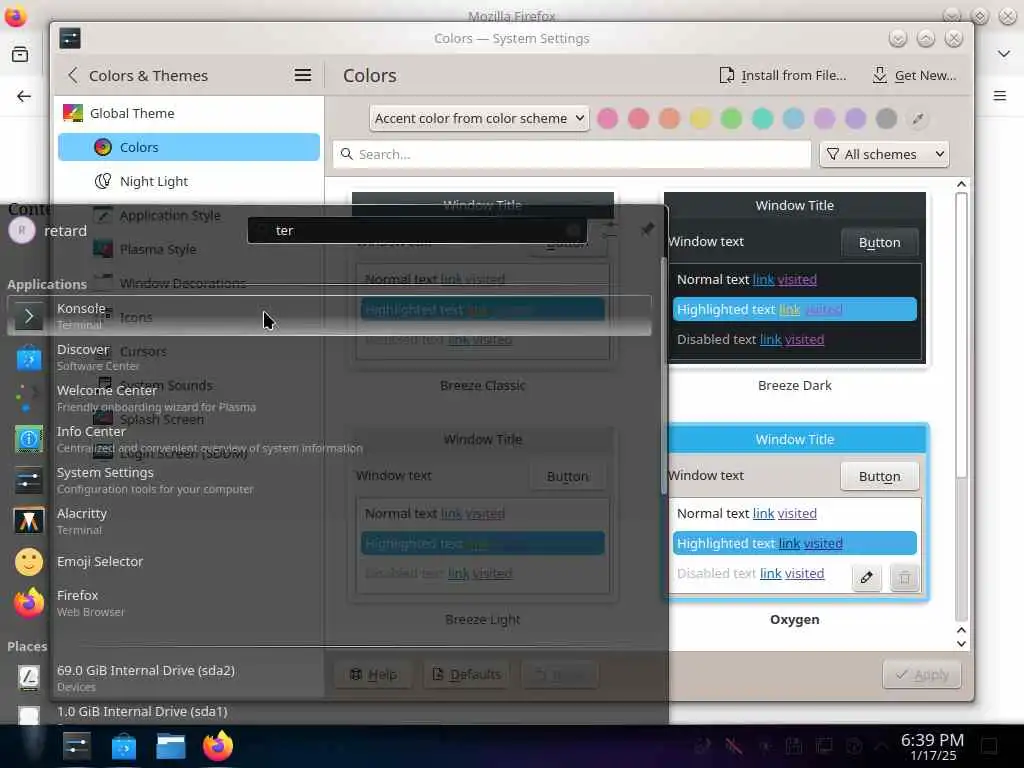Open the System Settings sidebar hamburger menu

(x=302, y=75)
